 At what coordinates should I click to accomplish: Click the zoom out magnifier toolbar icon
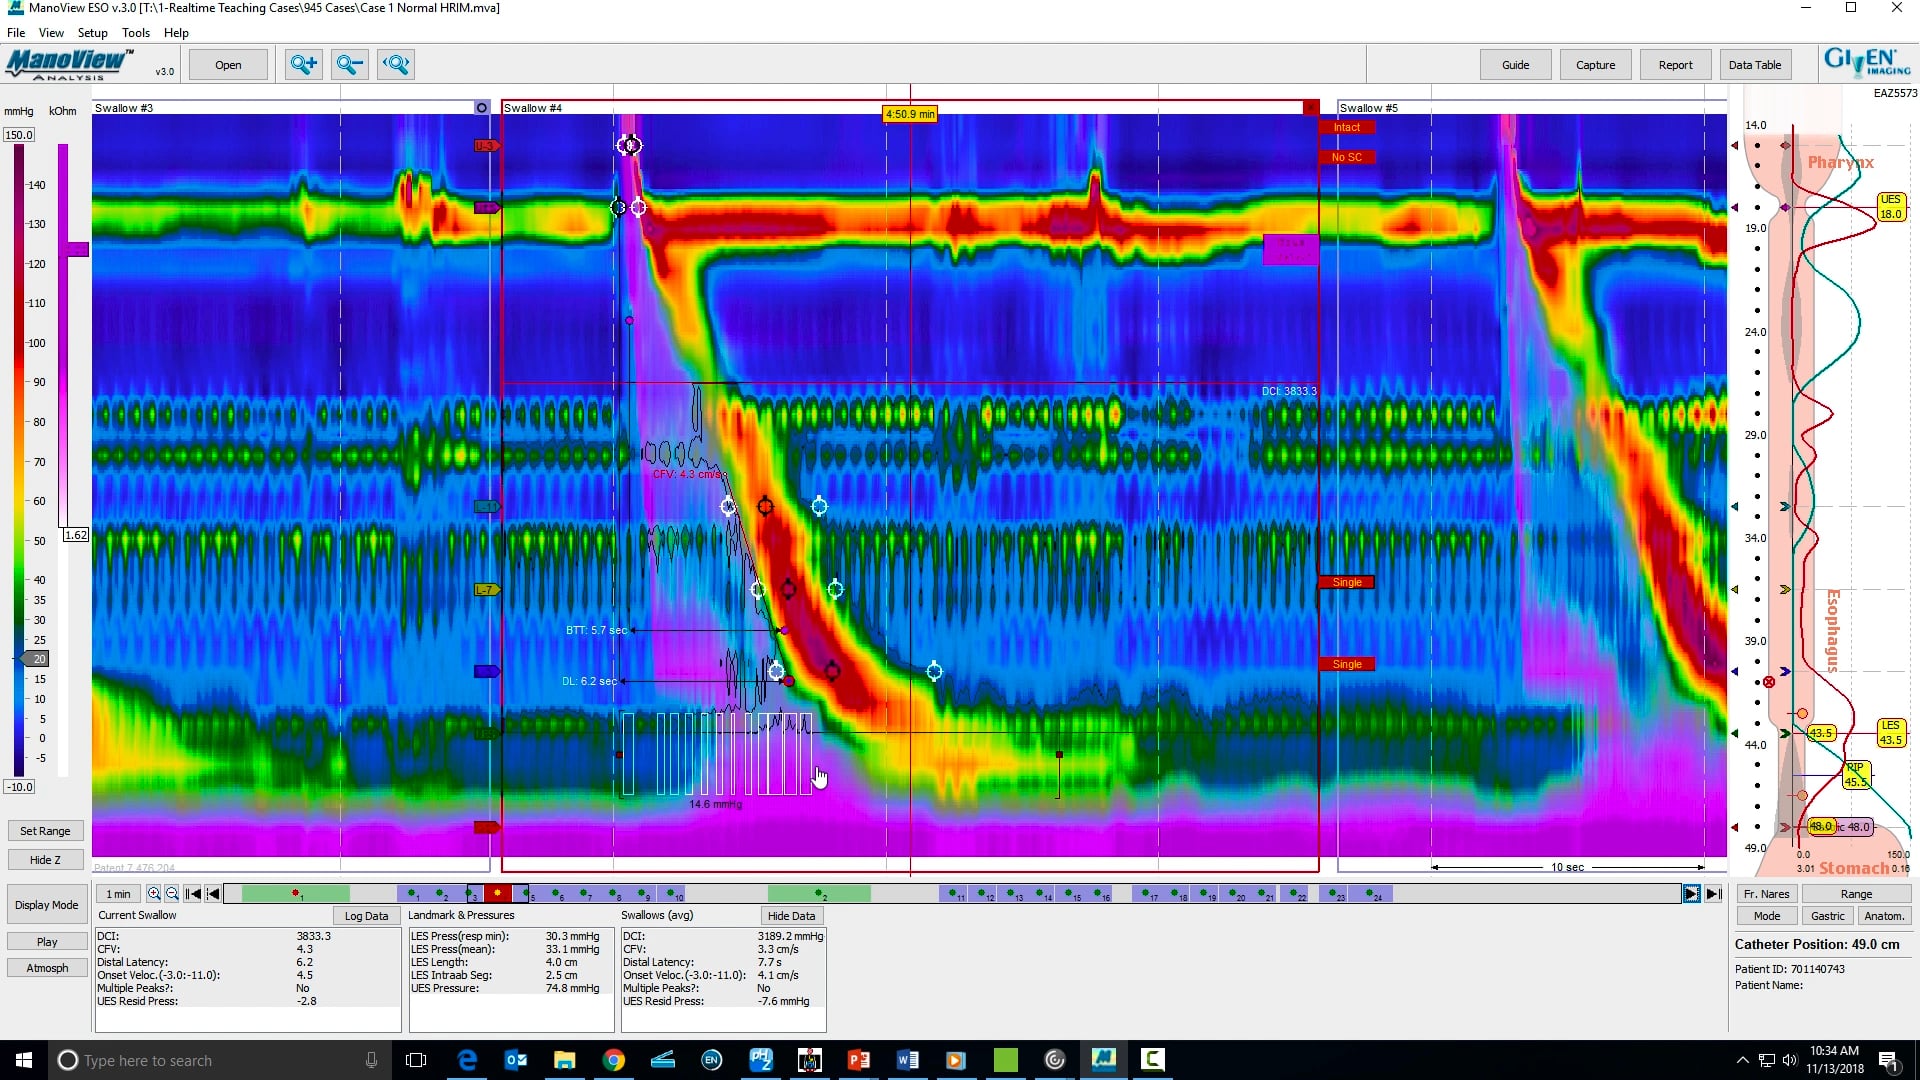pyautogui.click(x=350, y=65)
